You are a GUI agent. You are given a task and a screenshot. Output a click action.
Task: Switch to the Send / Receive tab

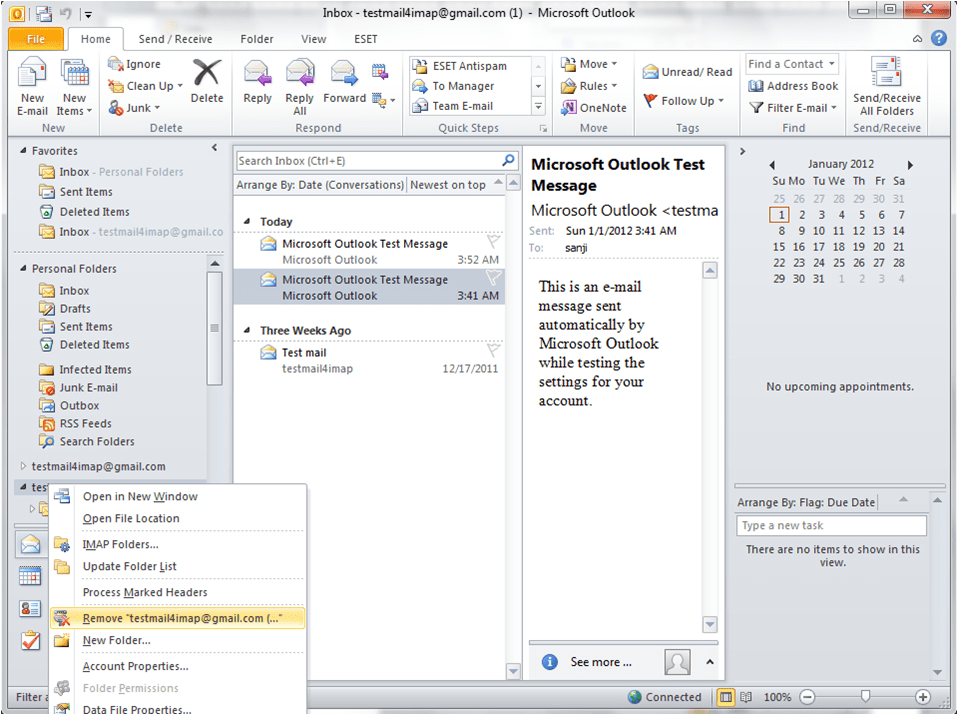(175, 39)
